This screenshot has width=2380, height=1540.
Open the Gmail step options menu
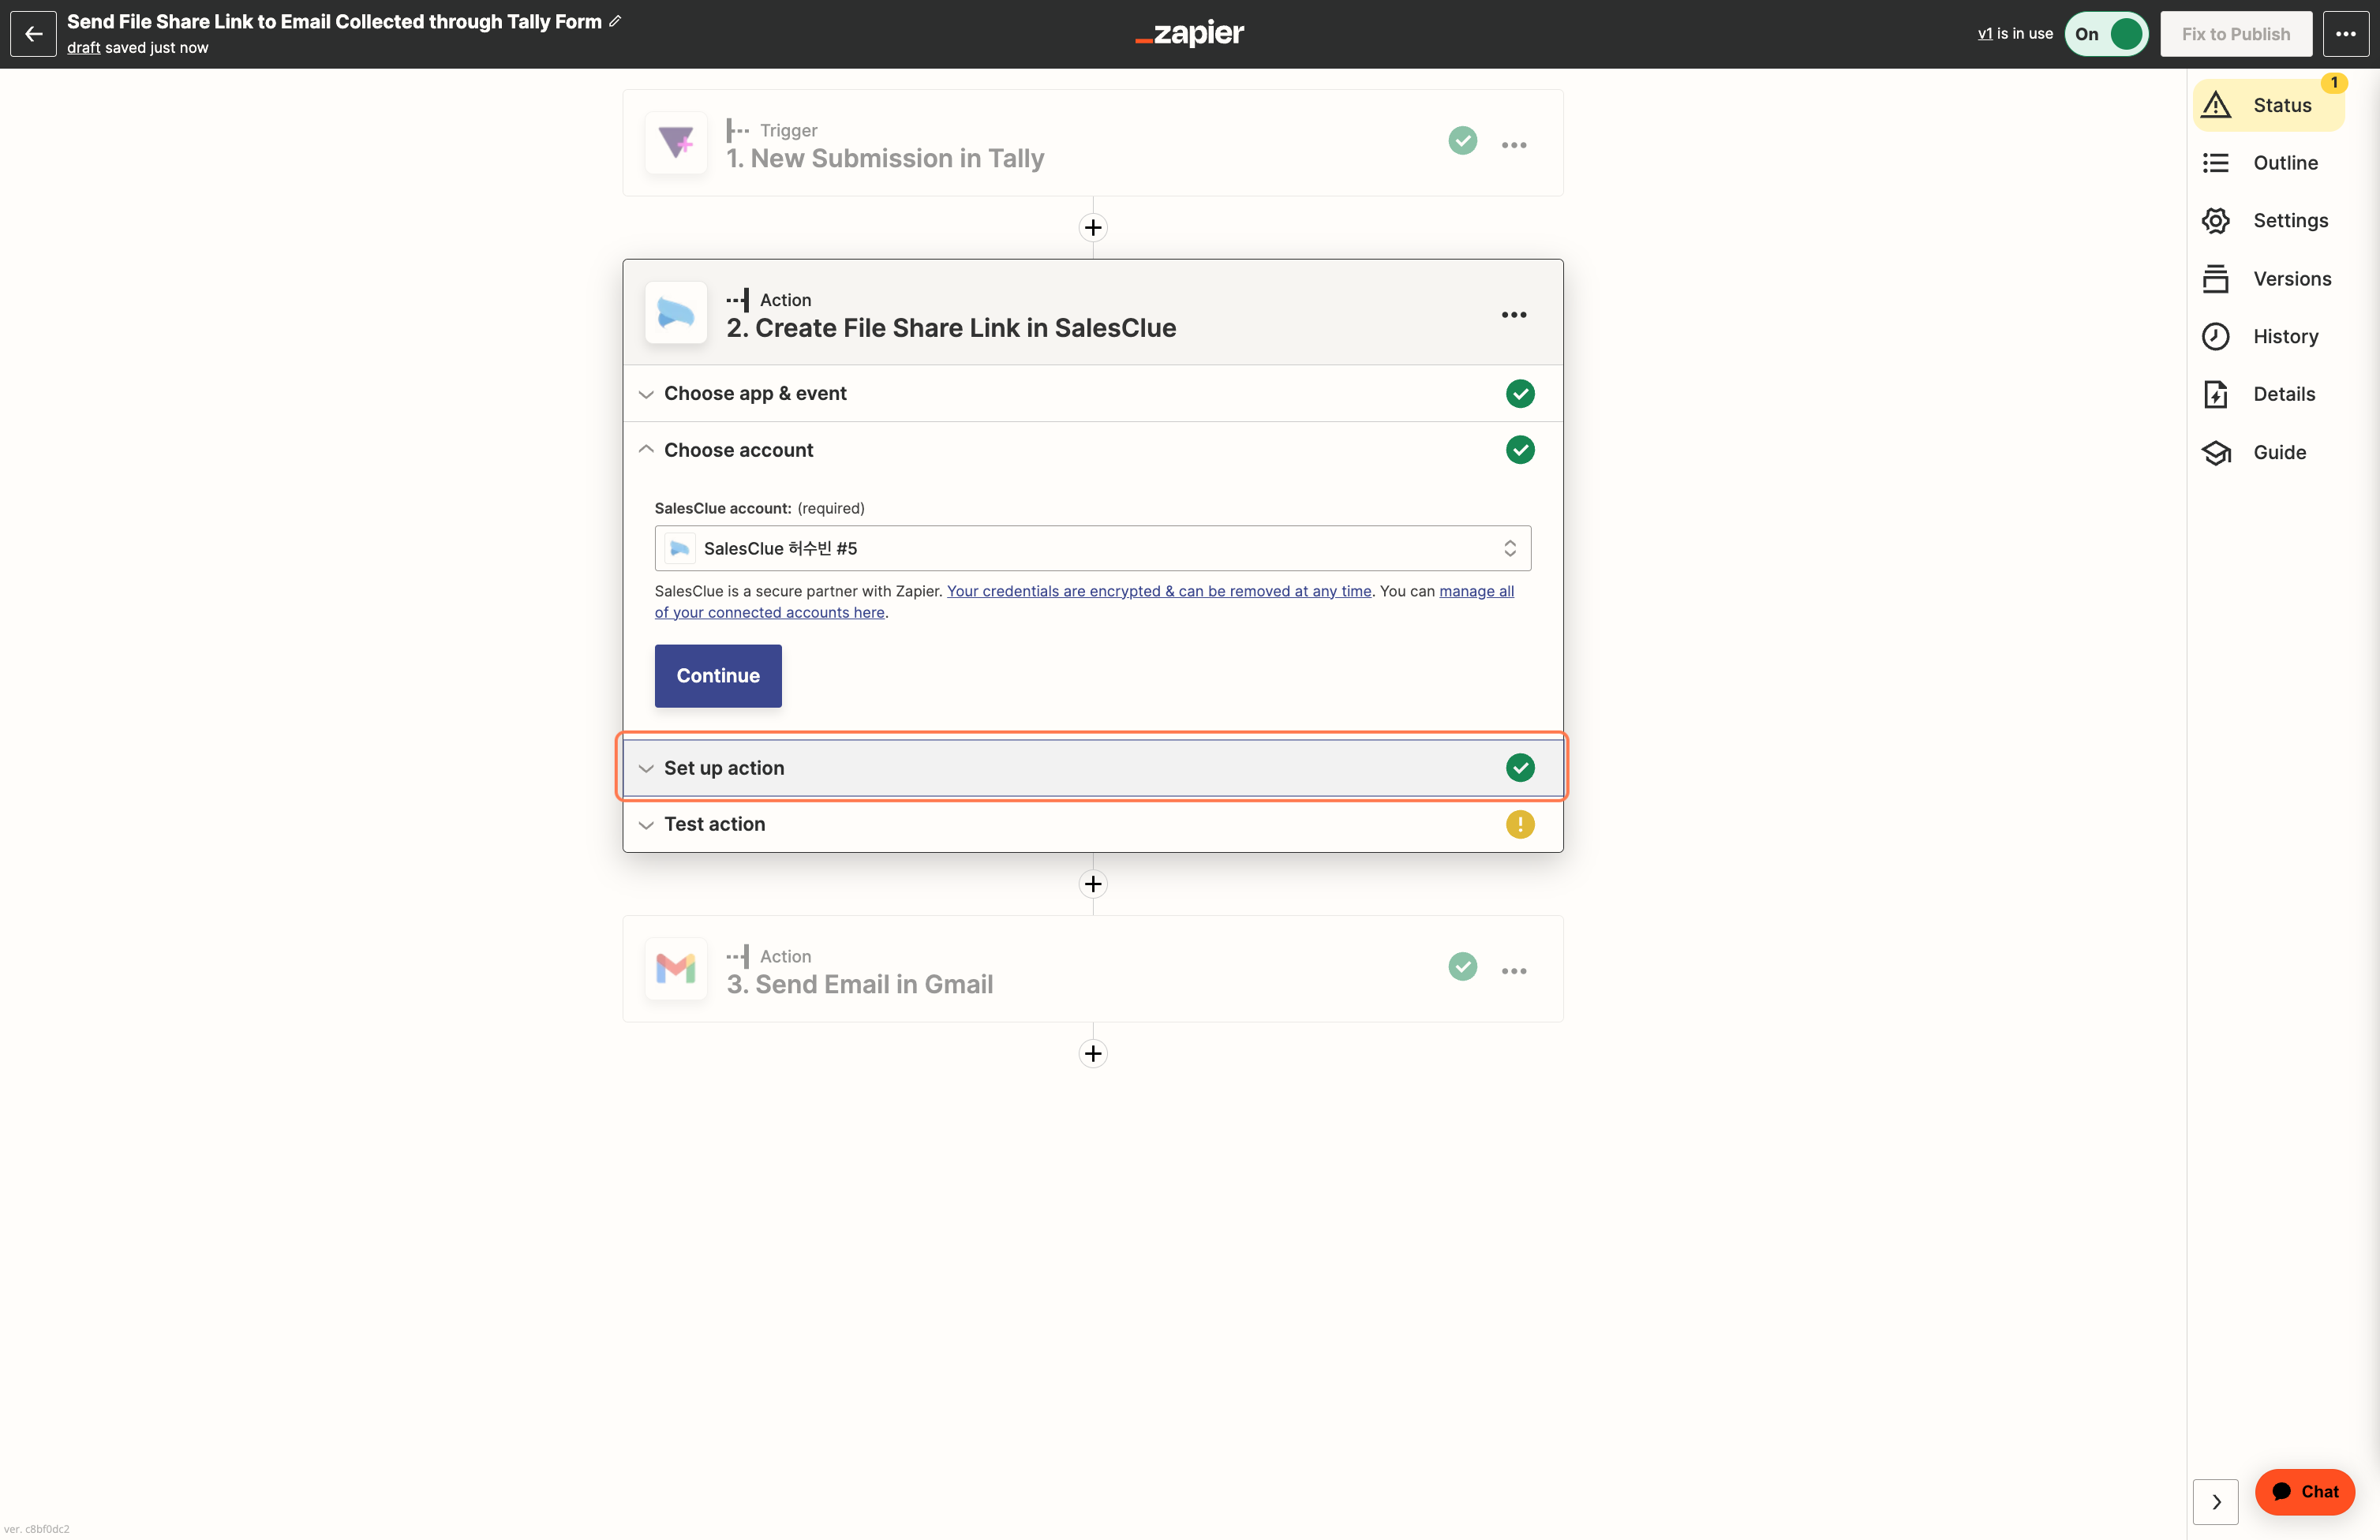(x=1514, y=971)
